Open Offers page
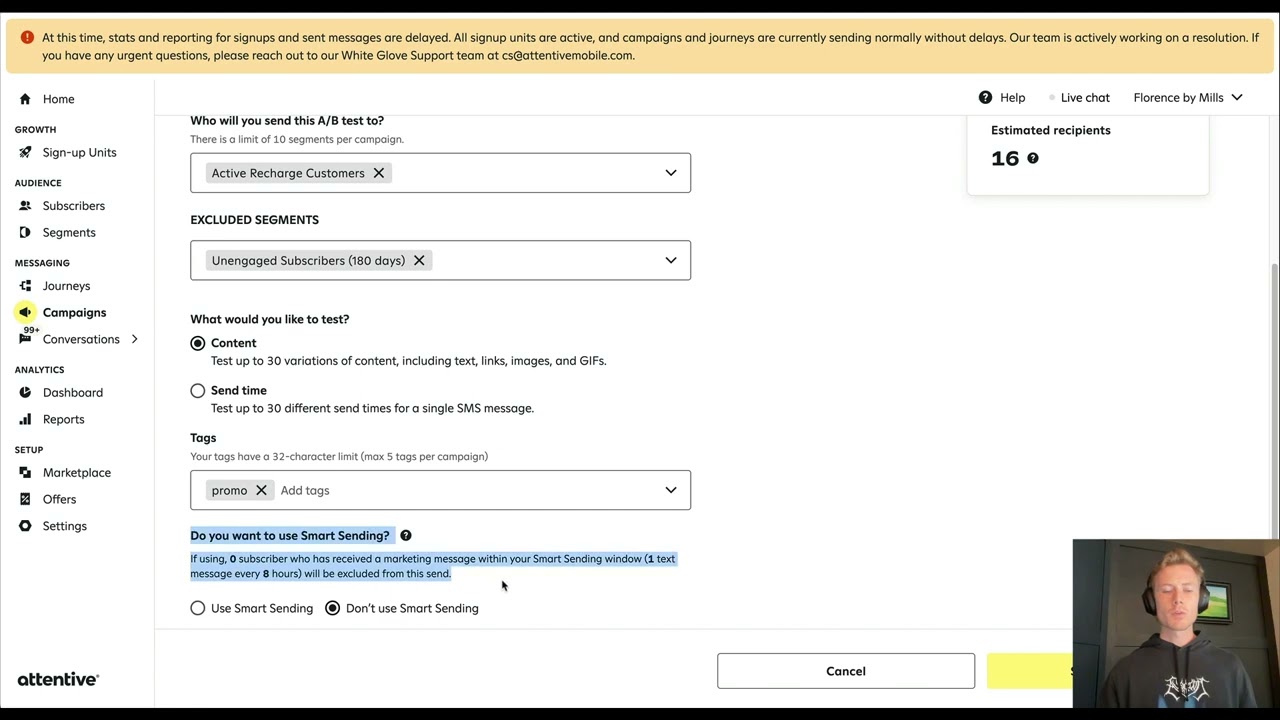This screenshot has width=1280, height=720. click(59, 499)
